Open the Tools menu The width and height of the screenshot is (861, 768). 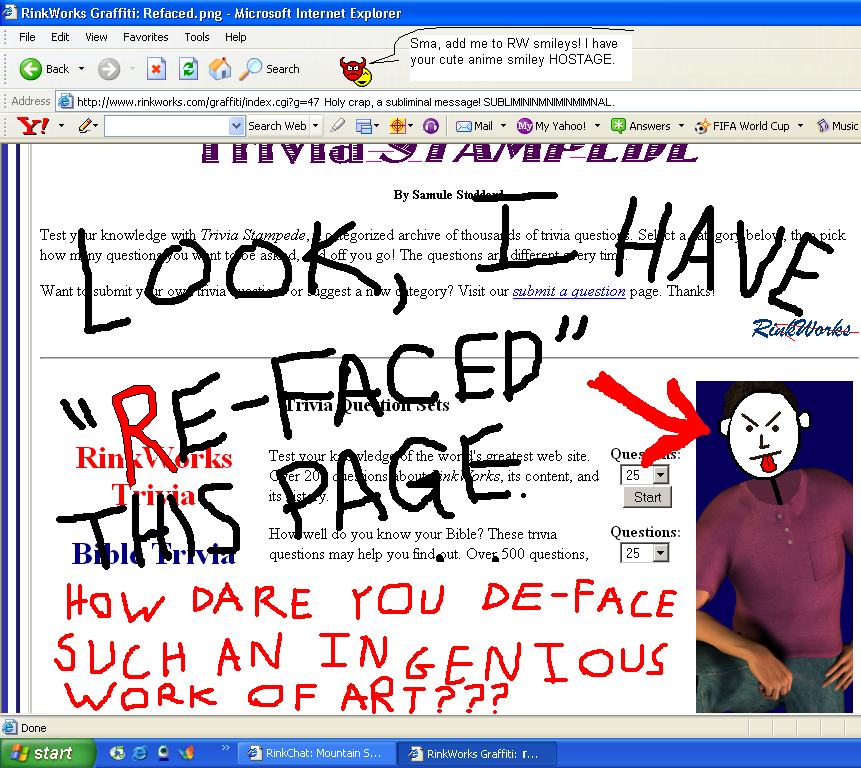click(x=197, y=37)
